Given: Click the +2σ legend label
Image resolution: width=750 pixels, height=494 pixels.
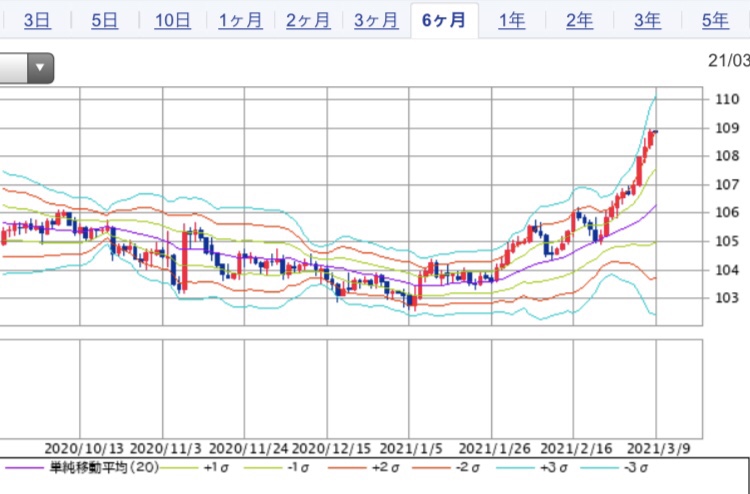Looking at the screenshot, I should click(x=386, y=467).
